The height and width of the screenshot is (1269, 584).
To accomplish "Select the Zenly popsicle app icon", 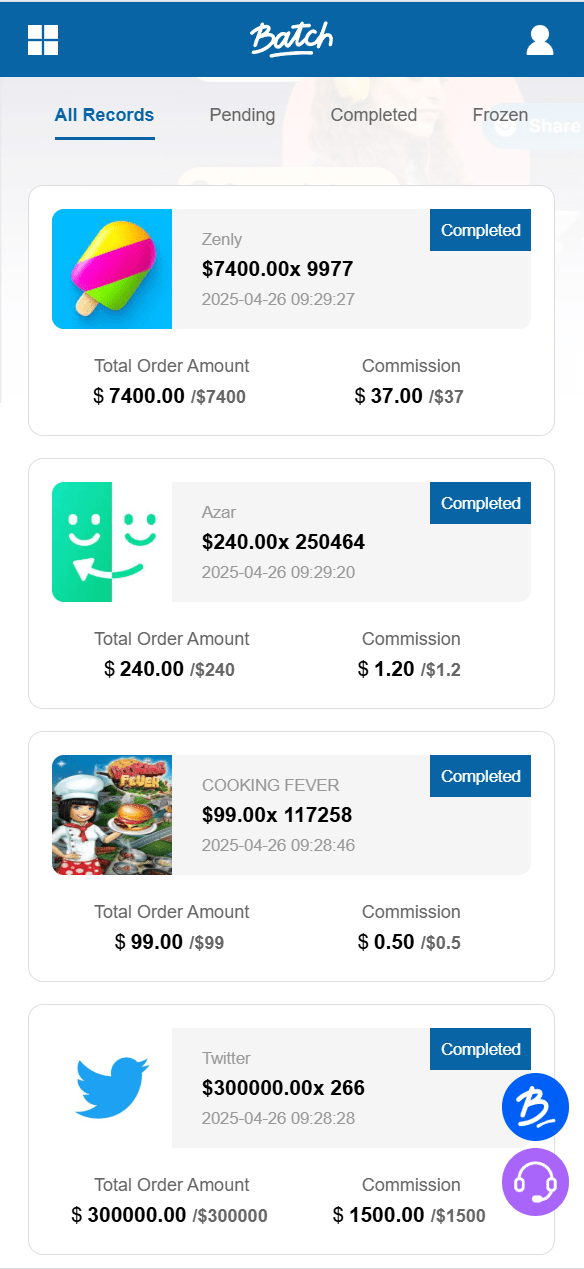I will (x=112, y=269).
